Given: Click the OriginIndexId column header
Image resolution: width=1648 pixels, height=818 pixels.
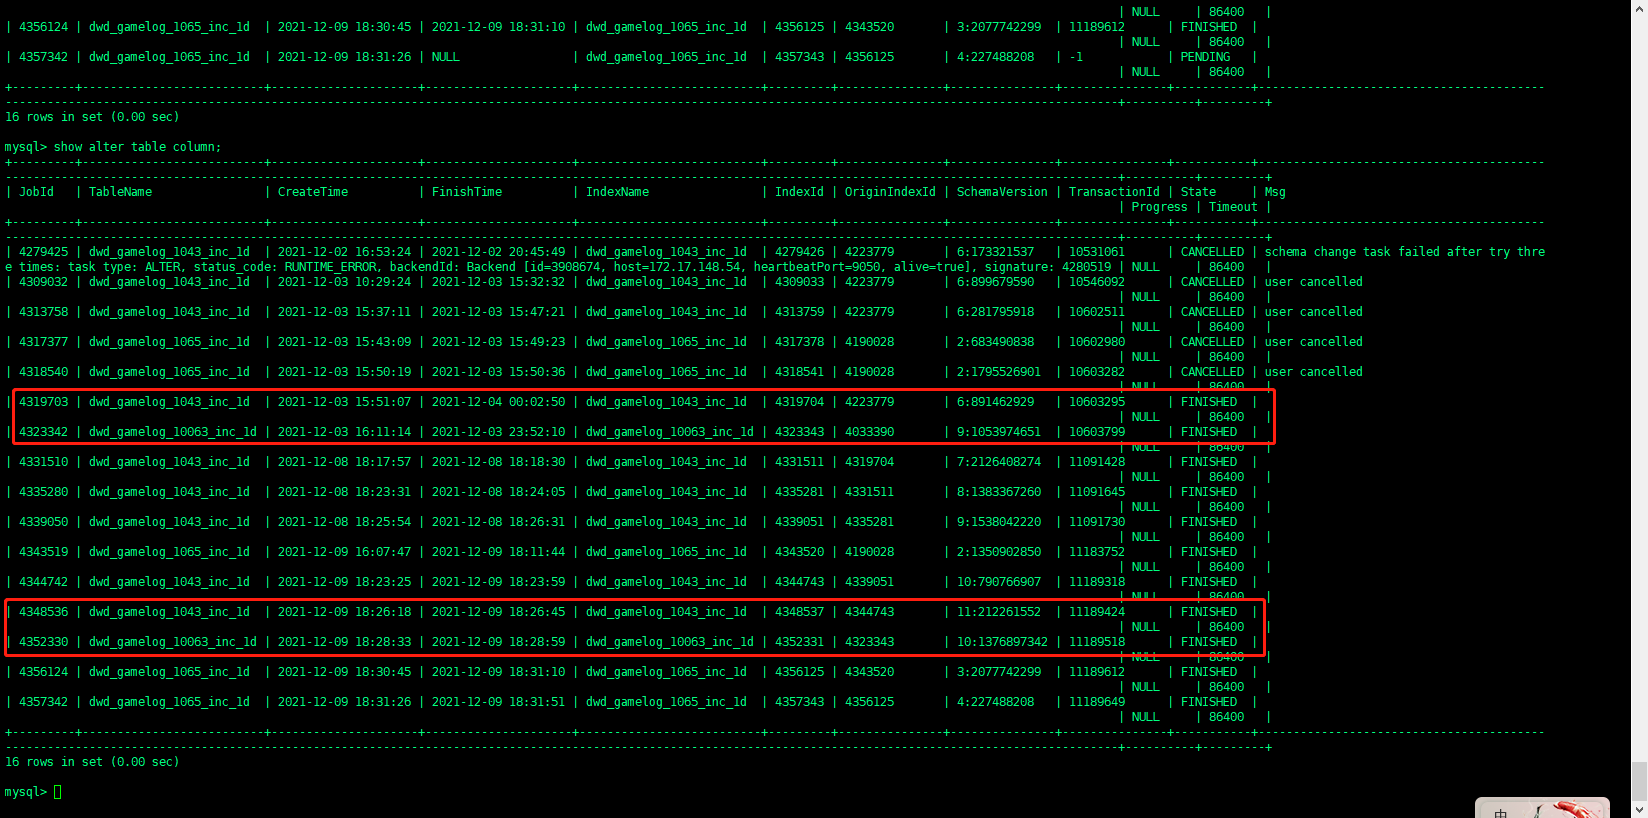Looking at the screenshot, I should [890, 192].
